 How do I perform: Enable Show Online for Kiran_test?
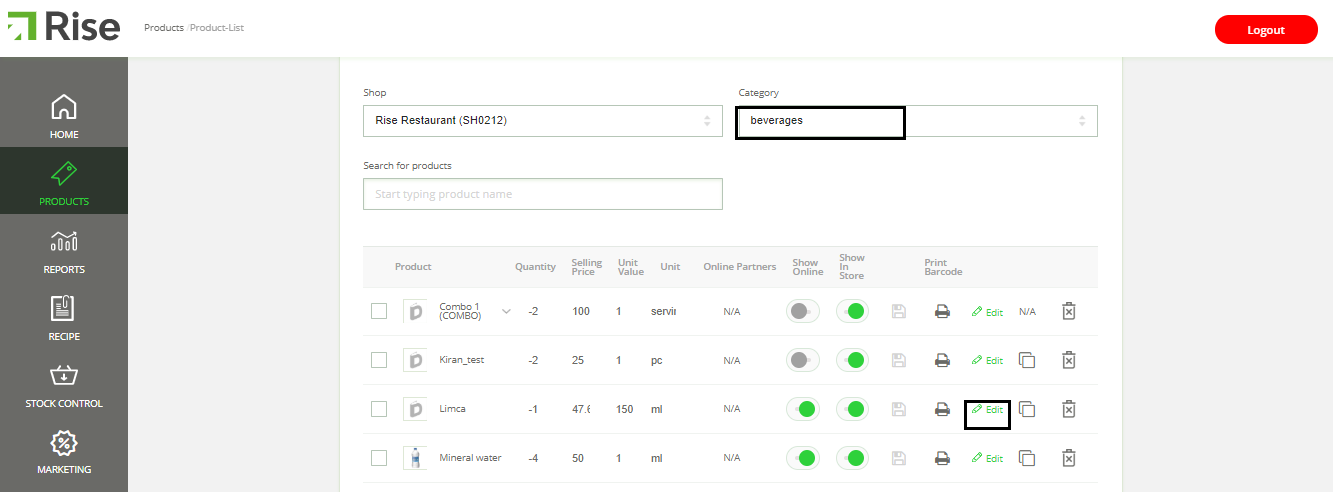pos(804,359)
